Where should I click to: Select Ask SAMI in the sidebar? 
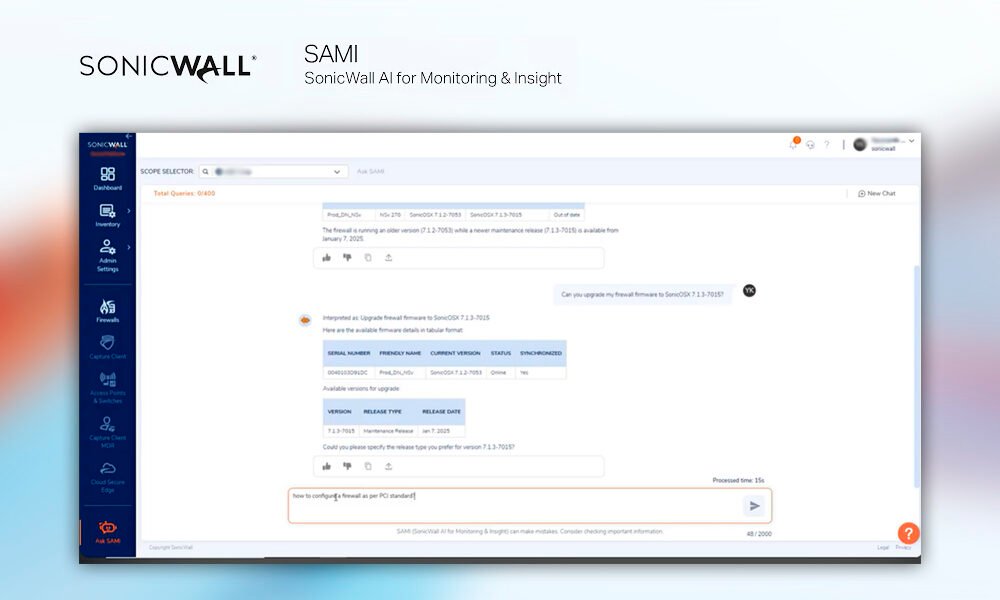(x=108, y=532)
